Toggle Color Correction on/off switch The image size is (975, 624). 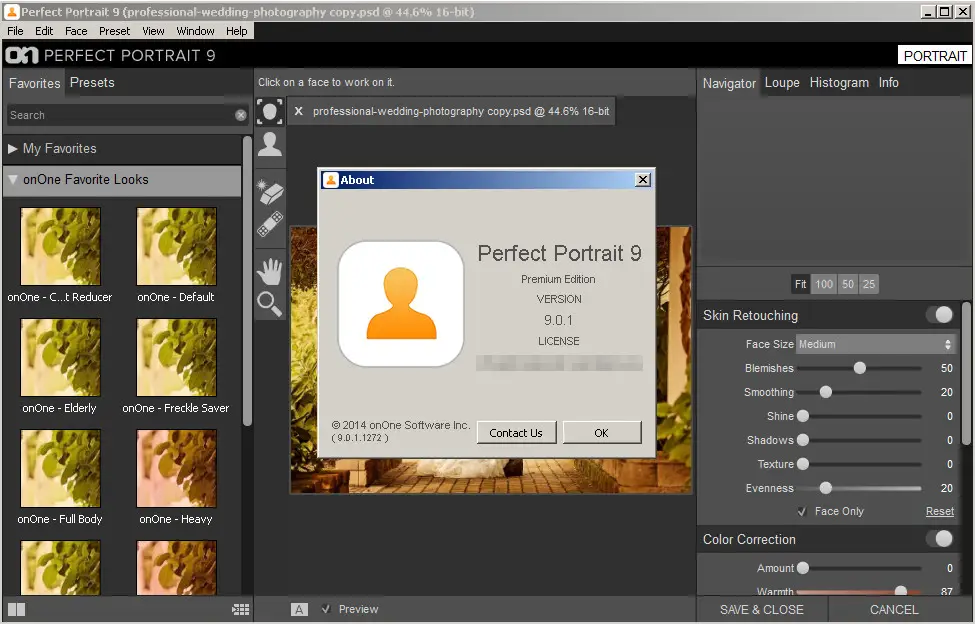pyautogui.click(x=940, y=539)
